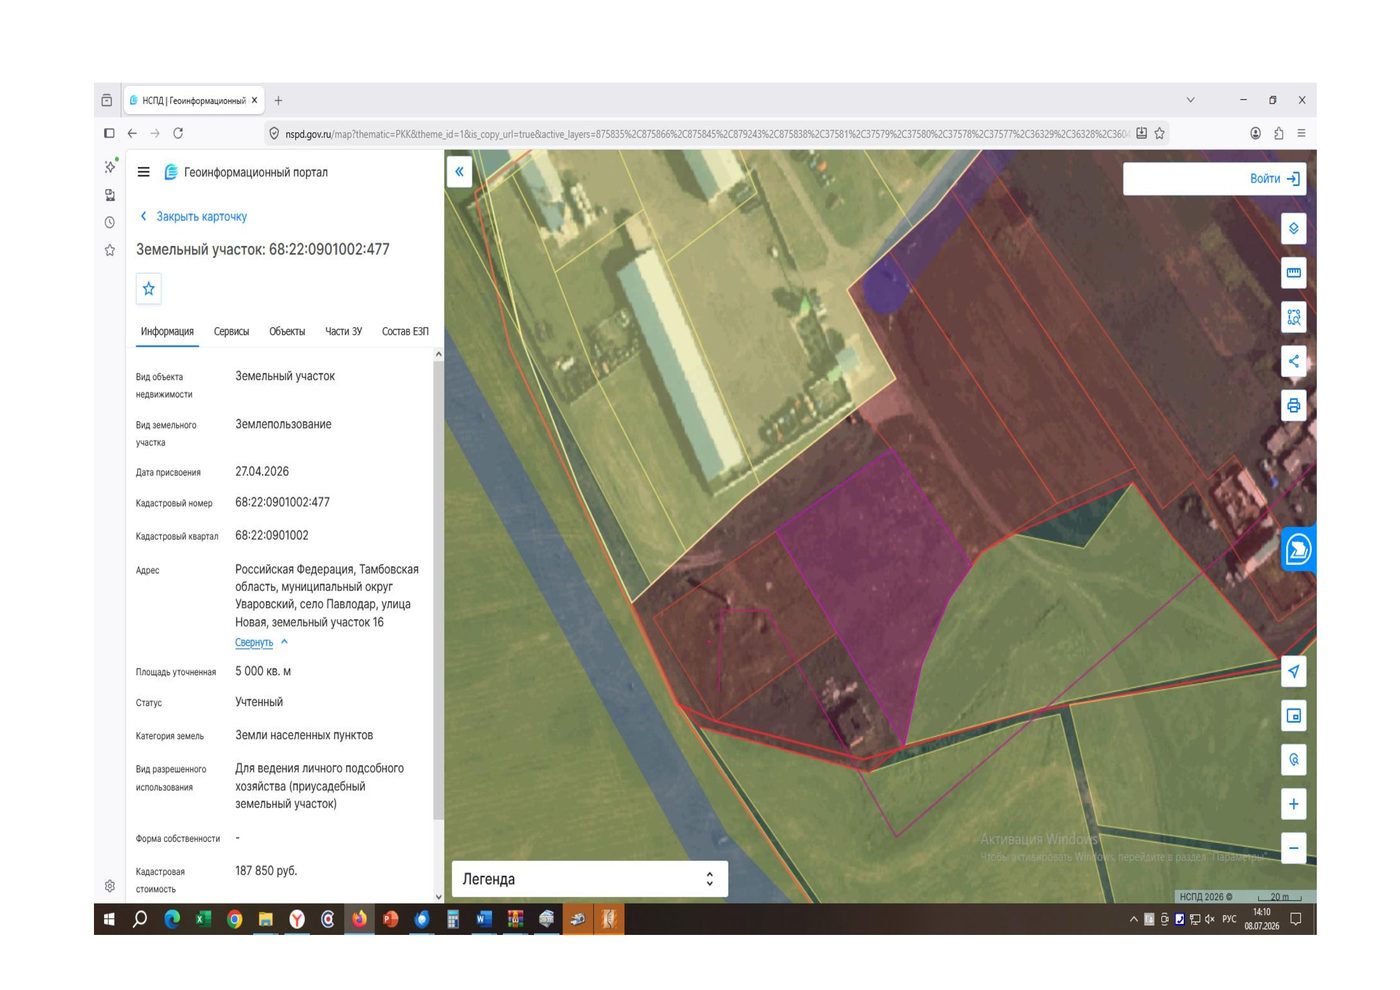Locate my position with the arrow icon
Viewport: 1400px width, 990px height.
pyautogui.click(x=1293, y=671)
